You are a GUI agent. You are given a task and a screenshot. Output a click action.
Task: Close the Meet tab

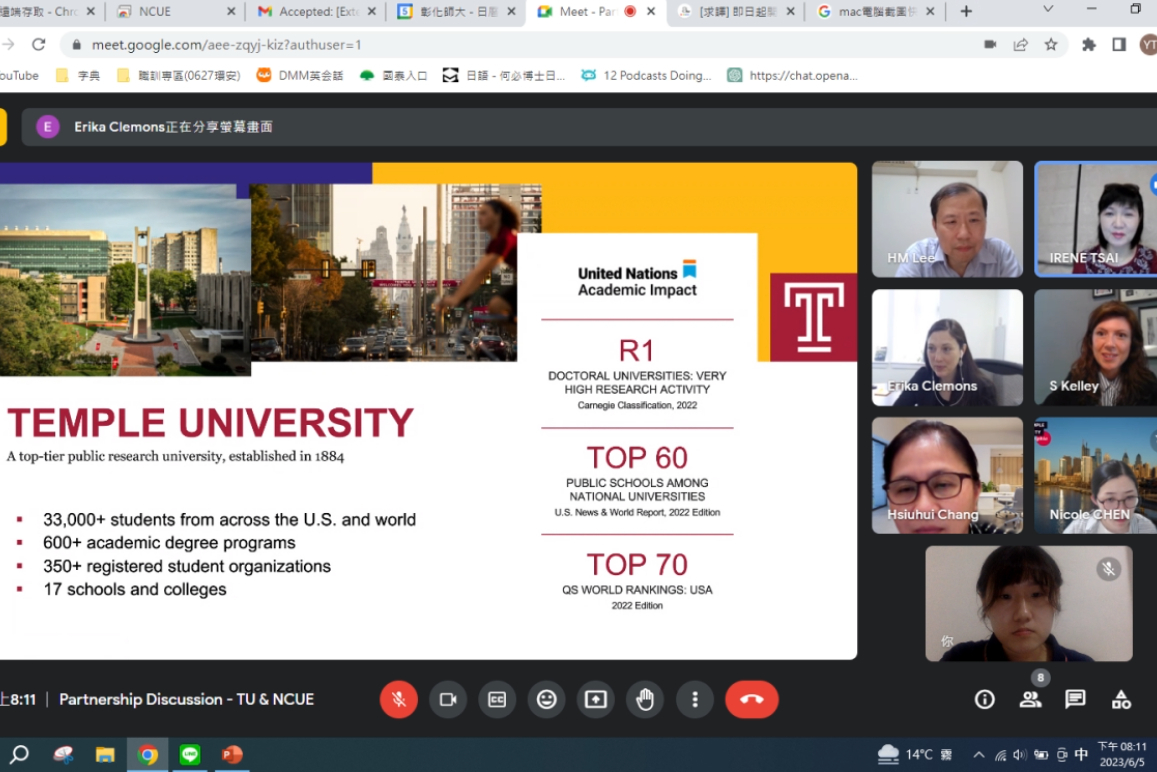click(651, 11)
